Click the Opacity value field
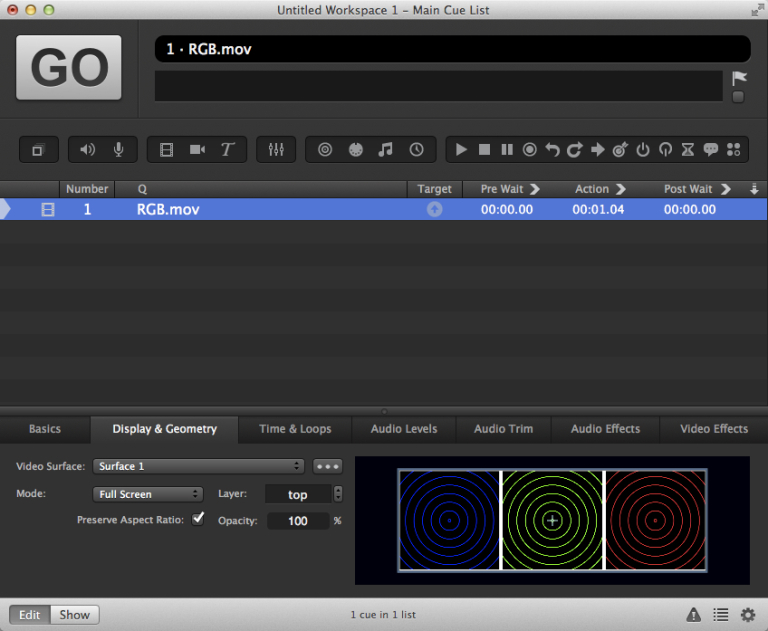This screenshot has width=768, height=631. click(298, 521)
